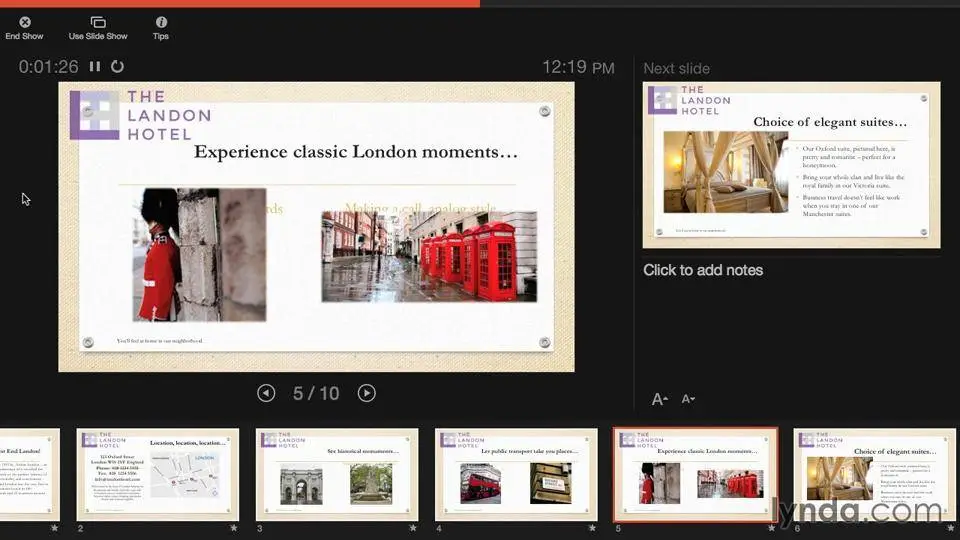Click to add notes field
960x540 pixels.
pos(703,270)
